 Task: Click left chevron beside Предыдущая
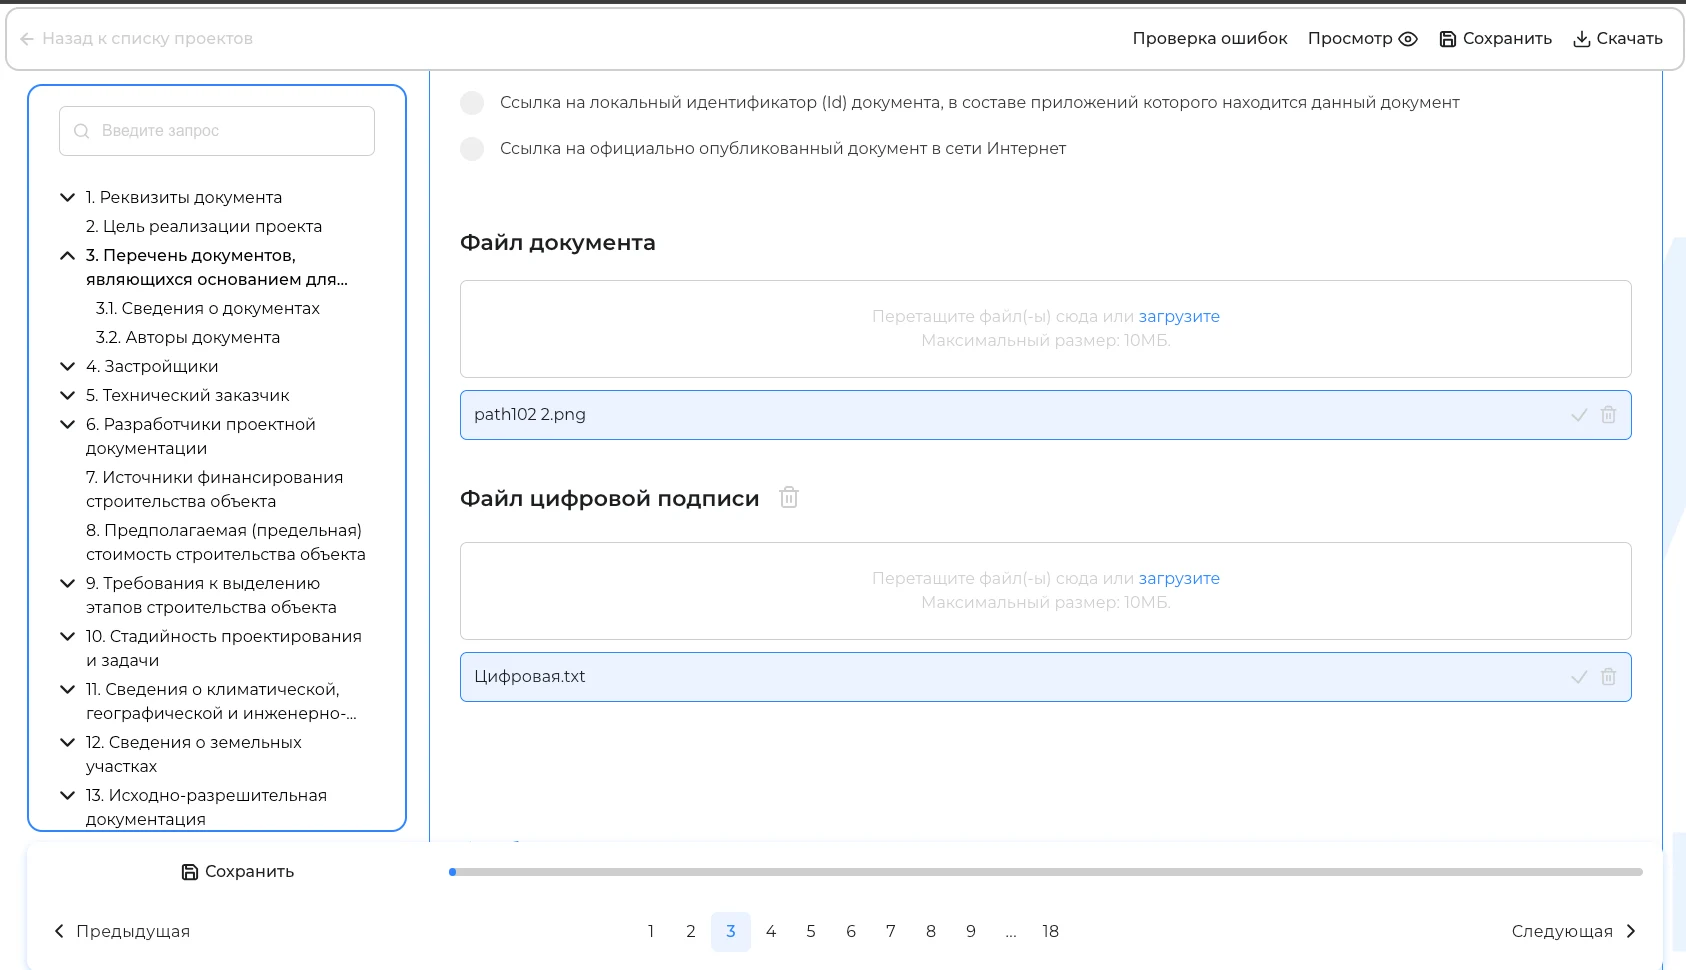click(x=59, y=931)
